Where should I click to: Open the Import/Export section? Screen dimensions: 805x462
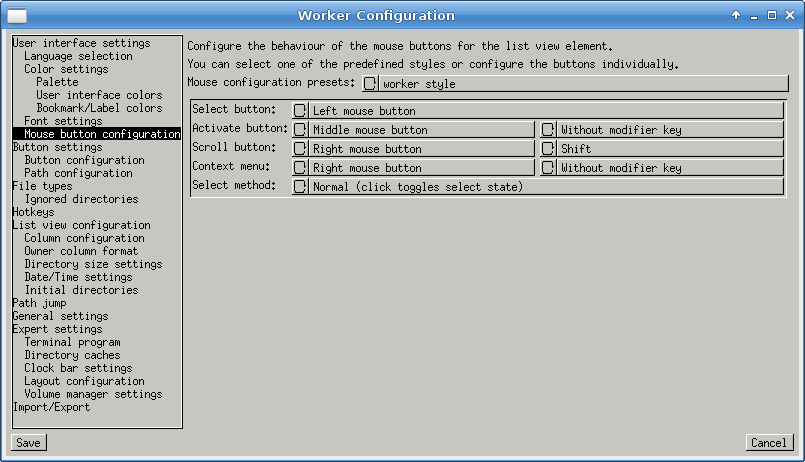tap(51, 407)
